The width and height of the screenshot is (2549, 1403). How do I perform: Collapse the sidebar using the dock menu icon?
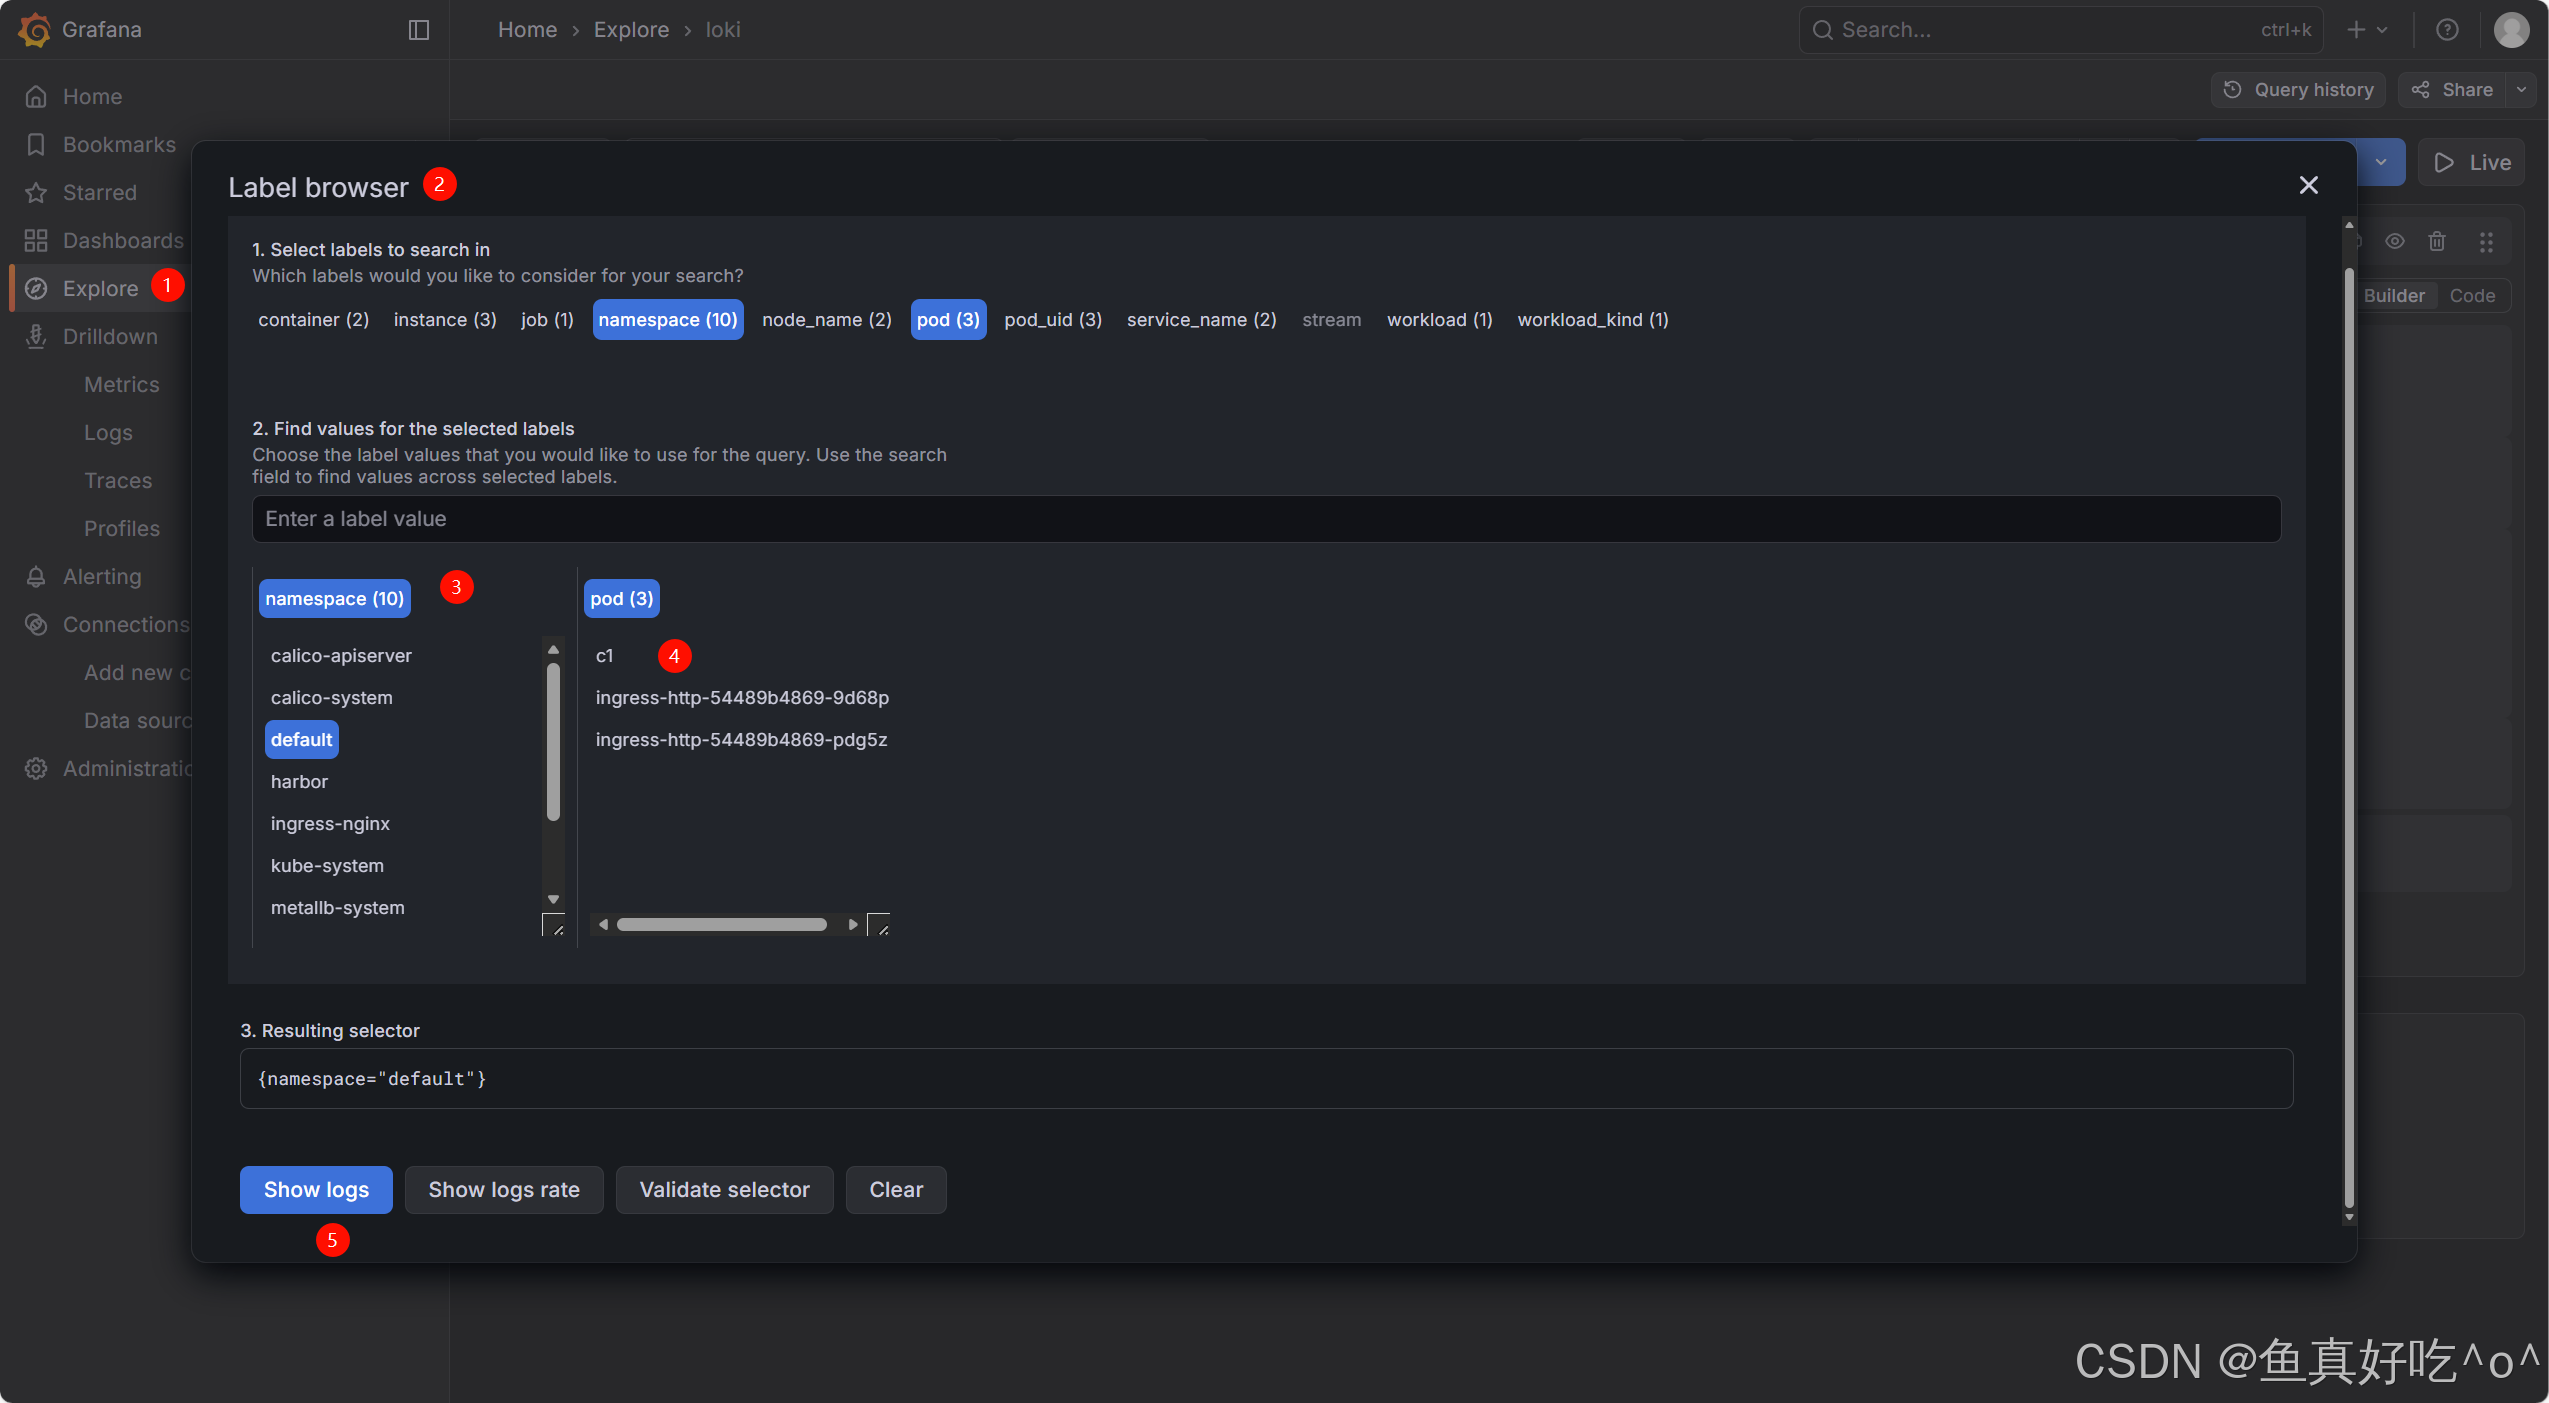coord(419,30)
